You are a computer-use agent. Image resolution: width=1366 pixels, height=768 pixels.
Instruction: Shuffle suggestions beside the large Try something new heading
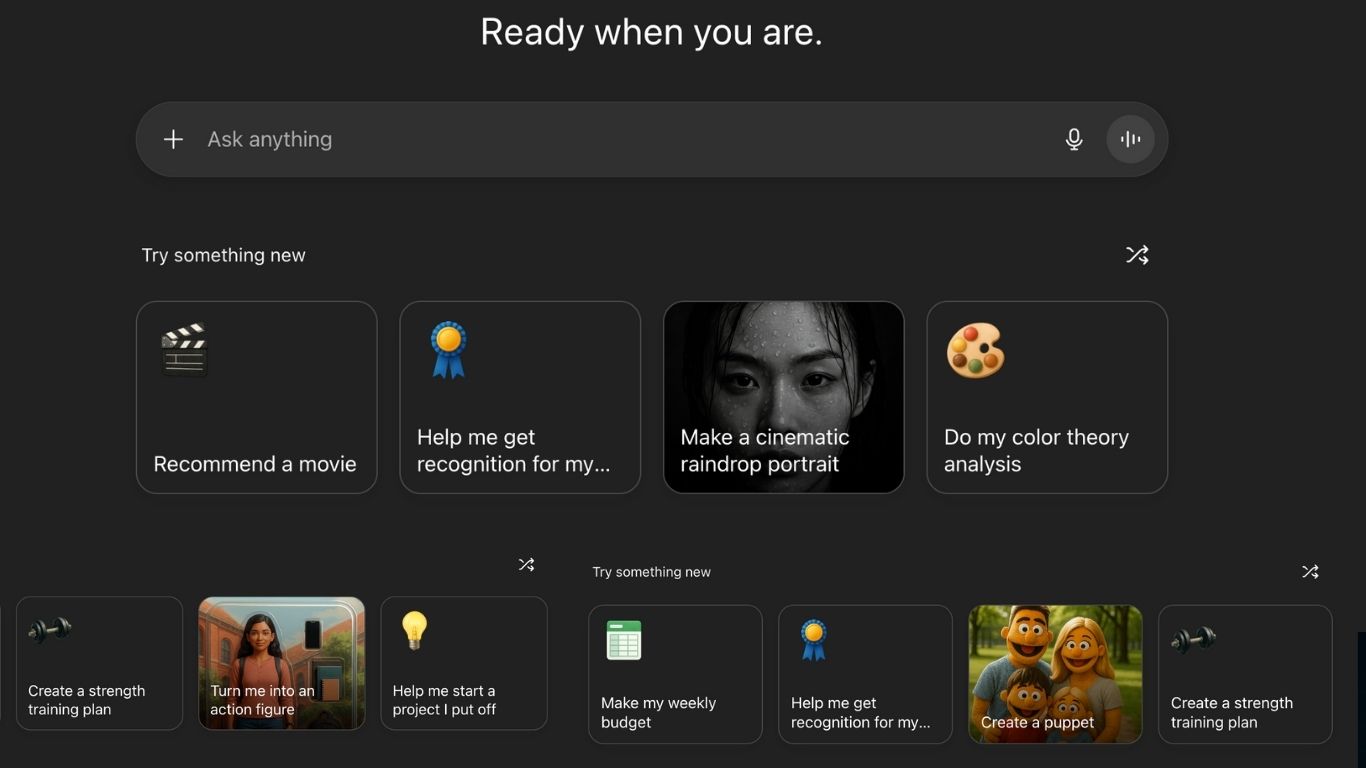point(1137,255)
